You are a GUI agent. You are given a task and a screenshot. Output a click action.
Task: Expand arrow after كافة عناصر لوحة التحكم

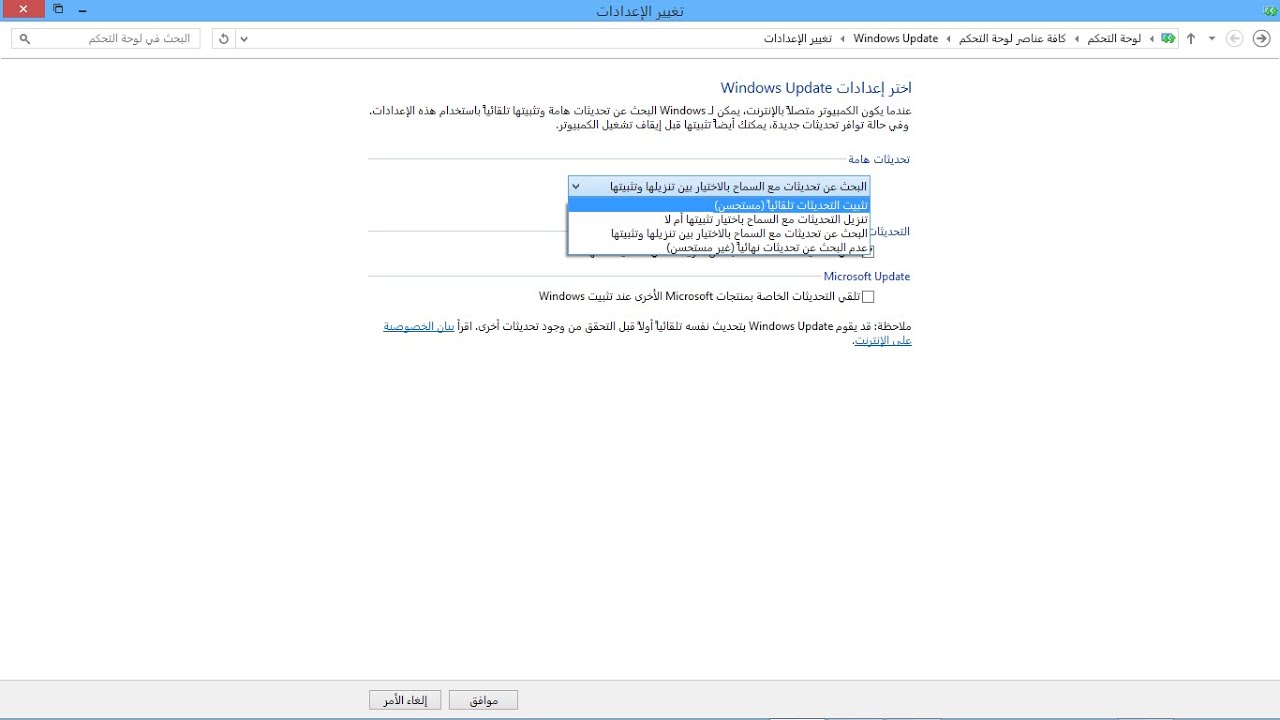[x=948, y=39]
